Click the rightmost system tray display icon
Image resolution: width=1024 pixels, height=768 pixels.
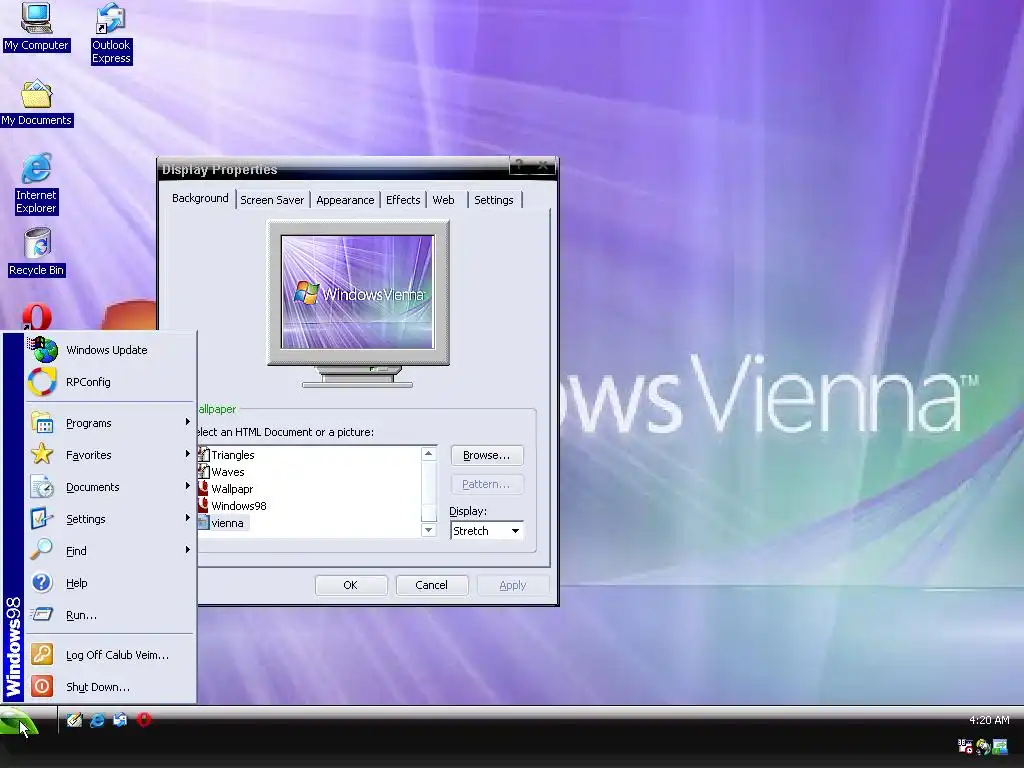pos(1000,746)
